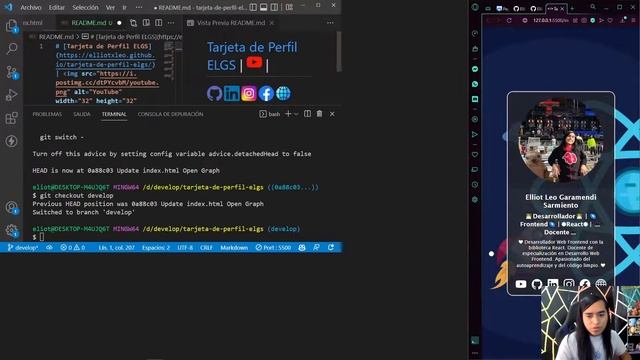Kill the terminal with trash icon
This screenshot has height=360, width=640.
(319, 114)
